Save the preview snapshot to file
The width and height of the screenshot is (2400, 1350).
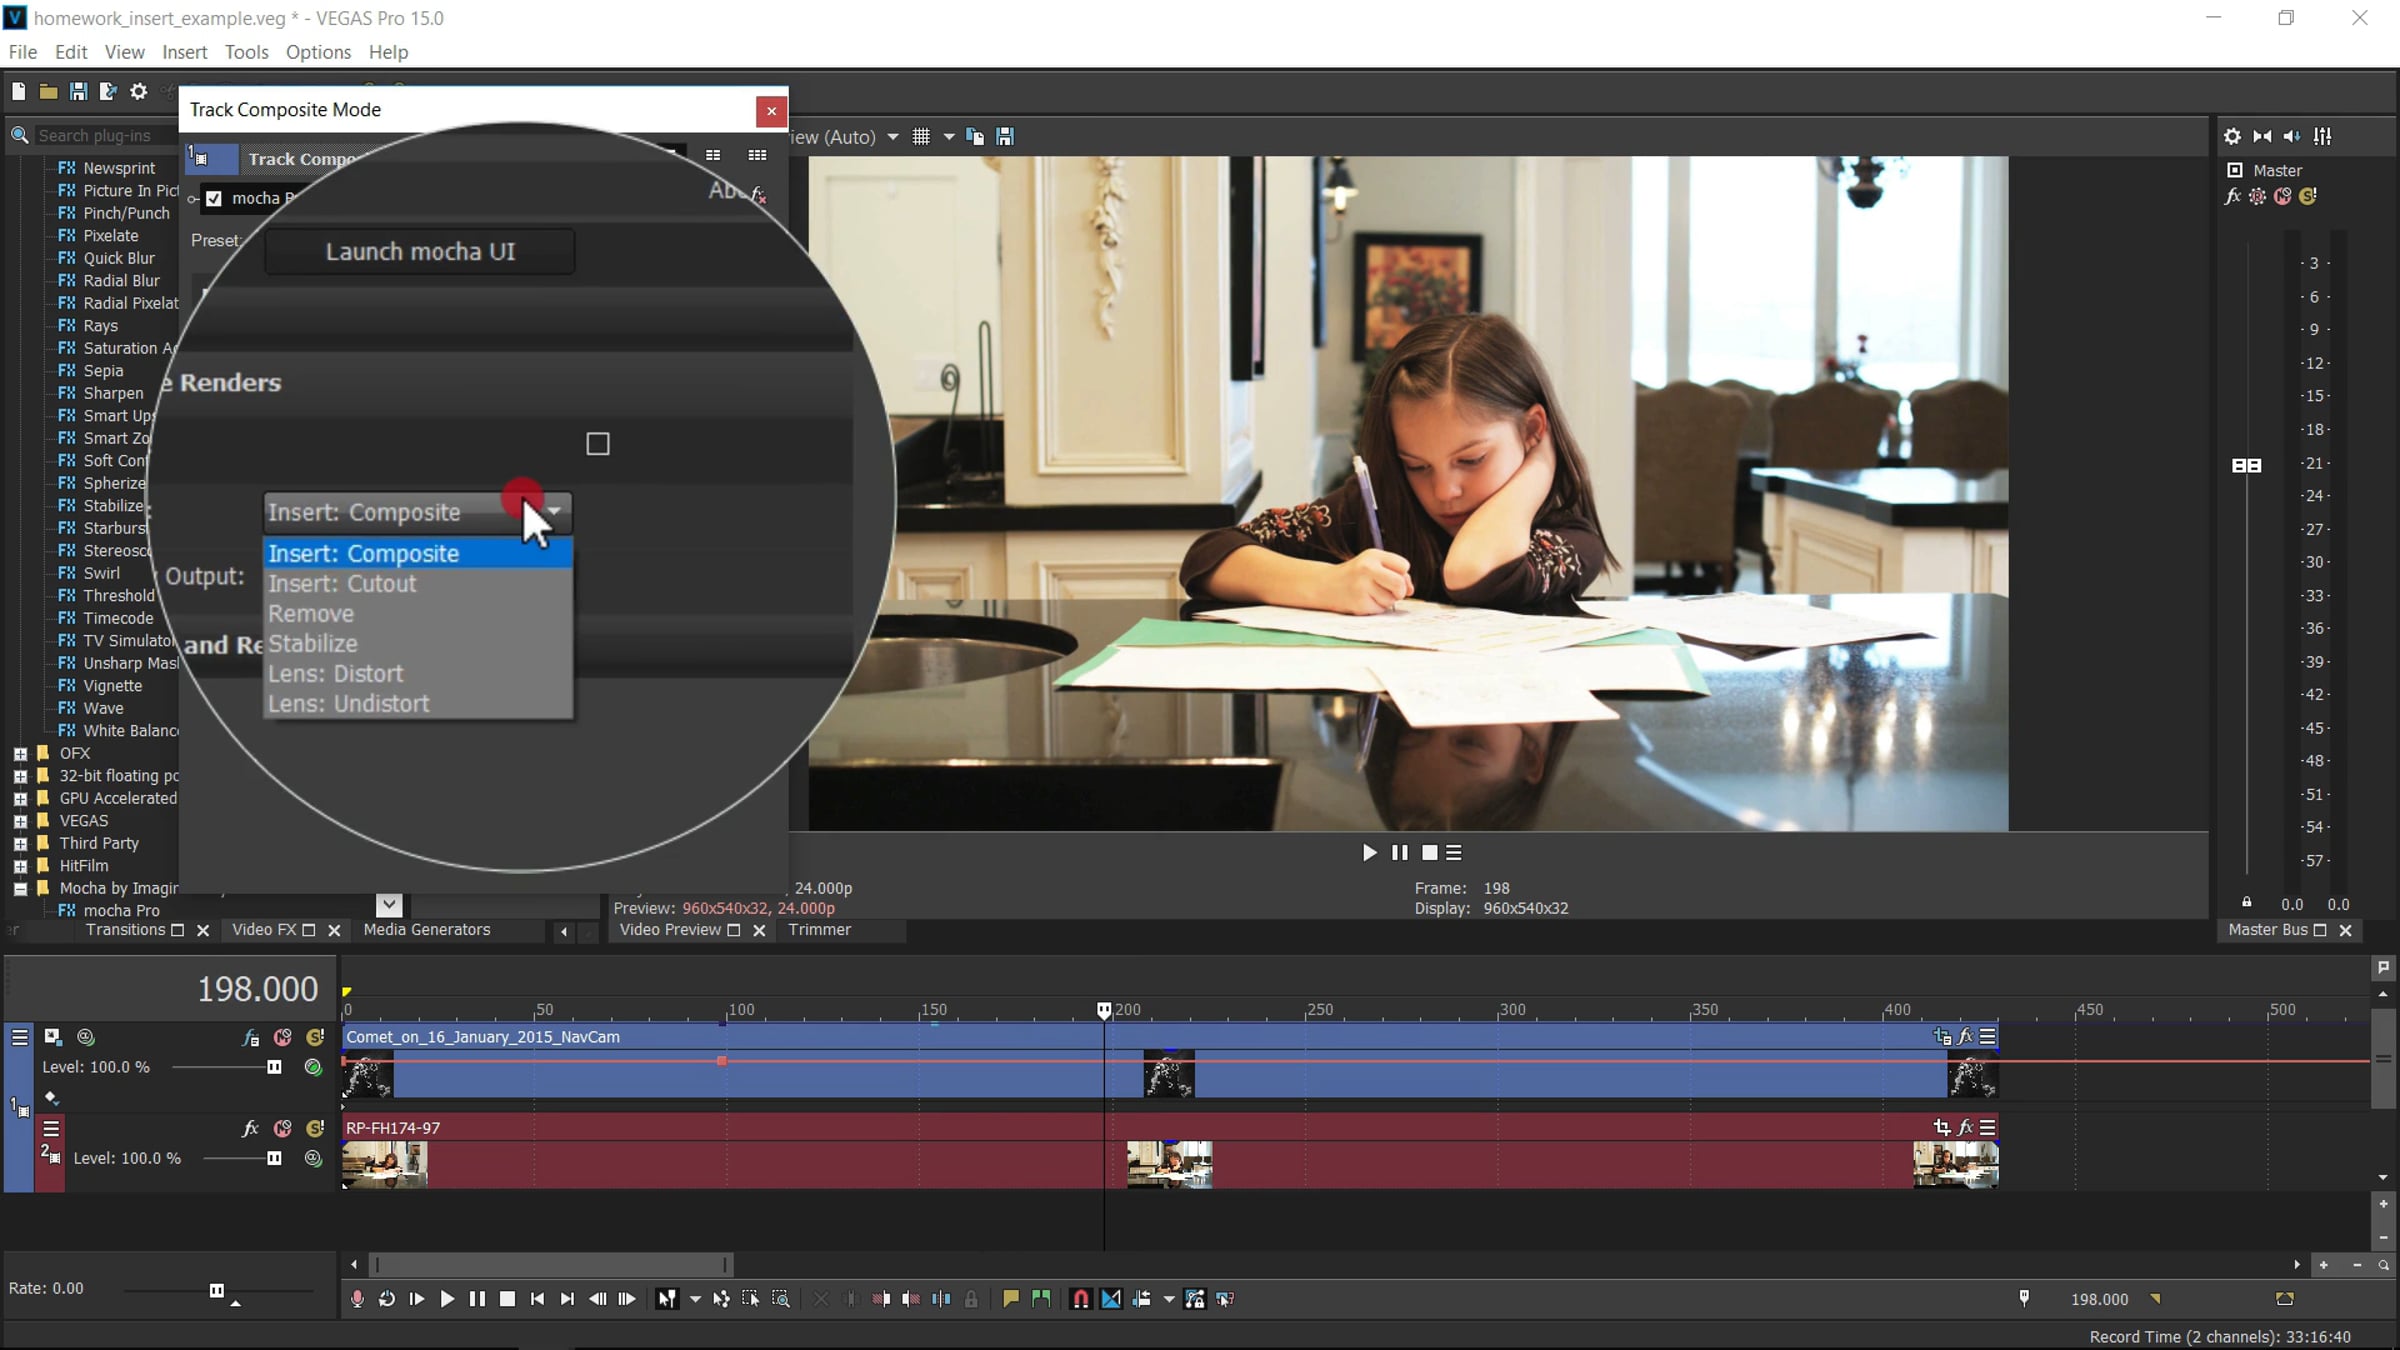pyautogui.click(x=1006, y=137)
